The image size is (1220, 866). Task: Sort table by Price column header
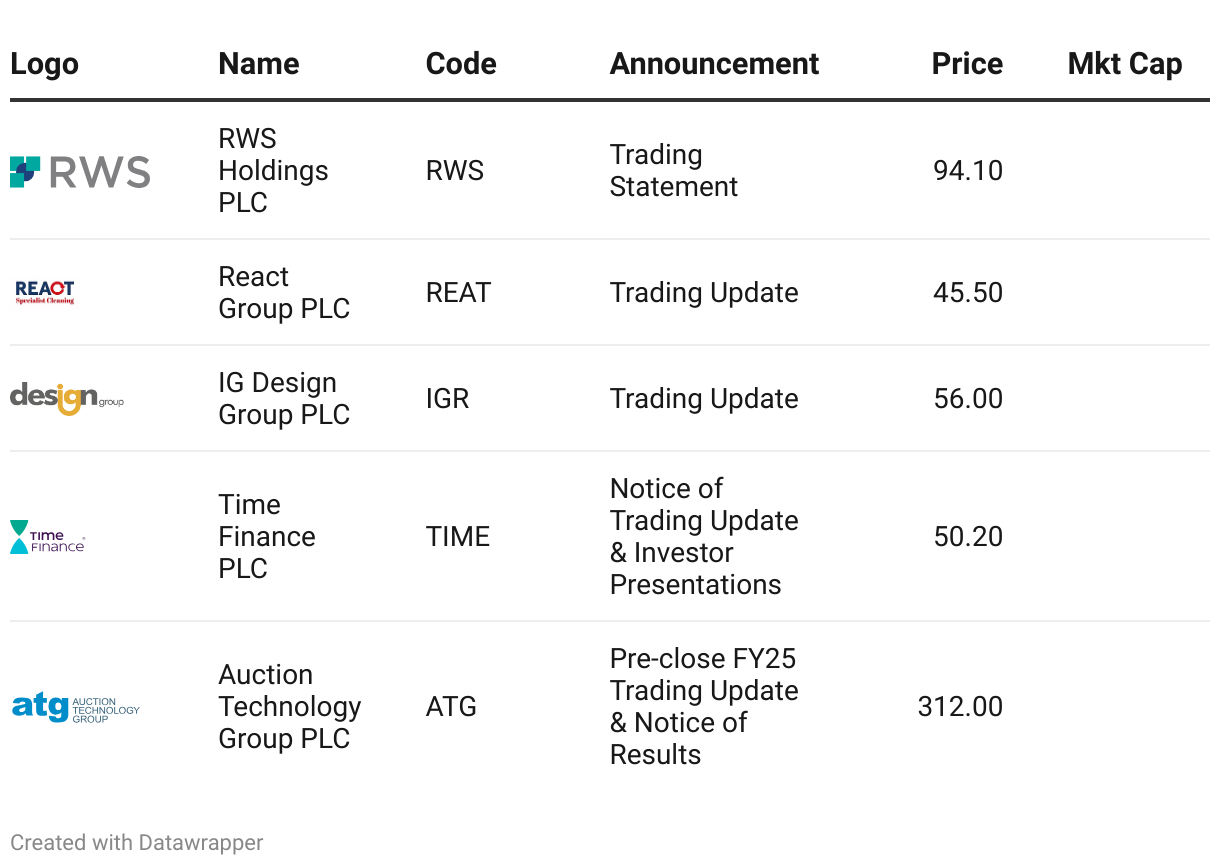[967, 64]
